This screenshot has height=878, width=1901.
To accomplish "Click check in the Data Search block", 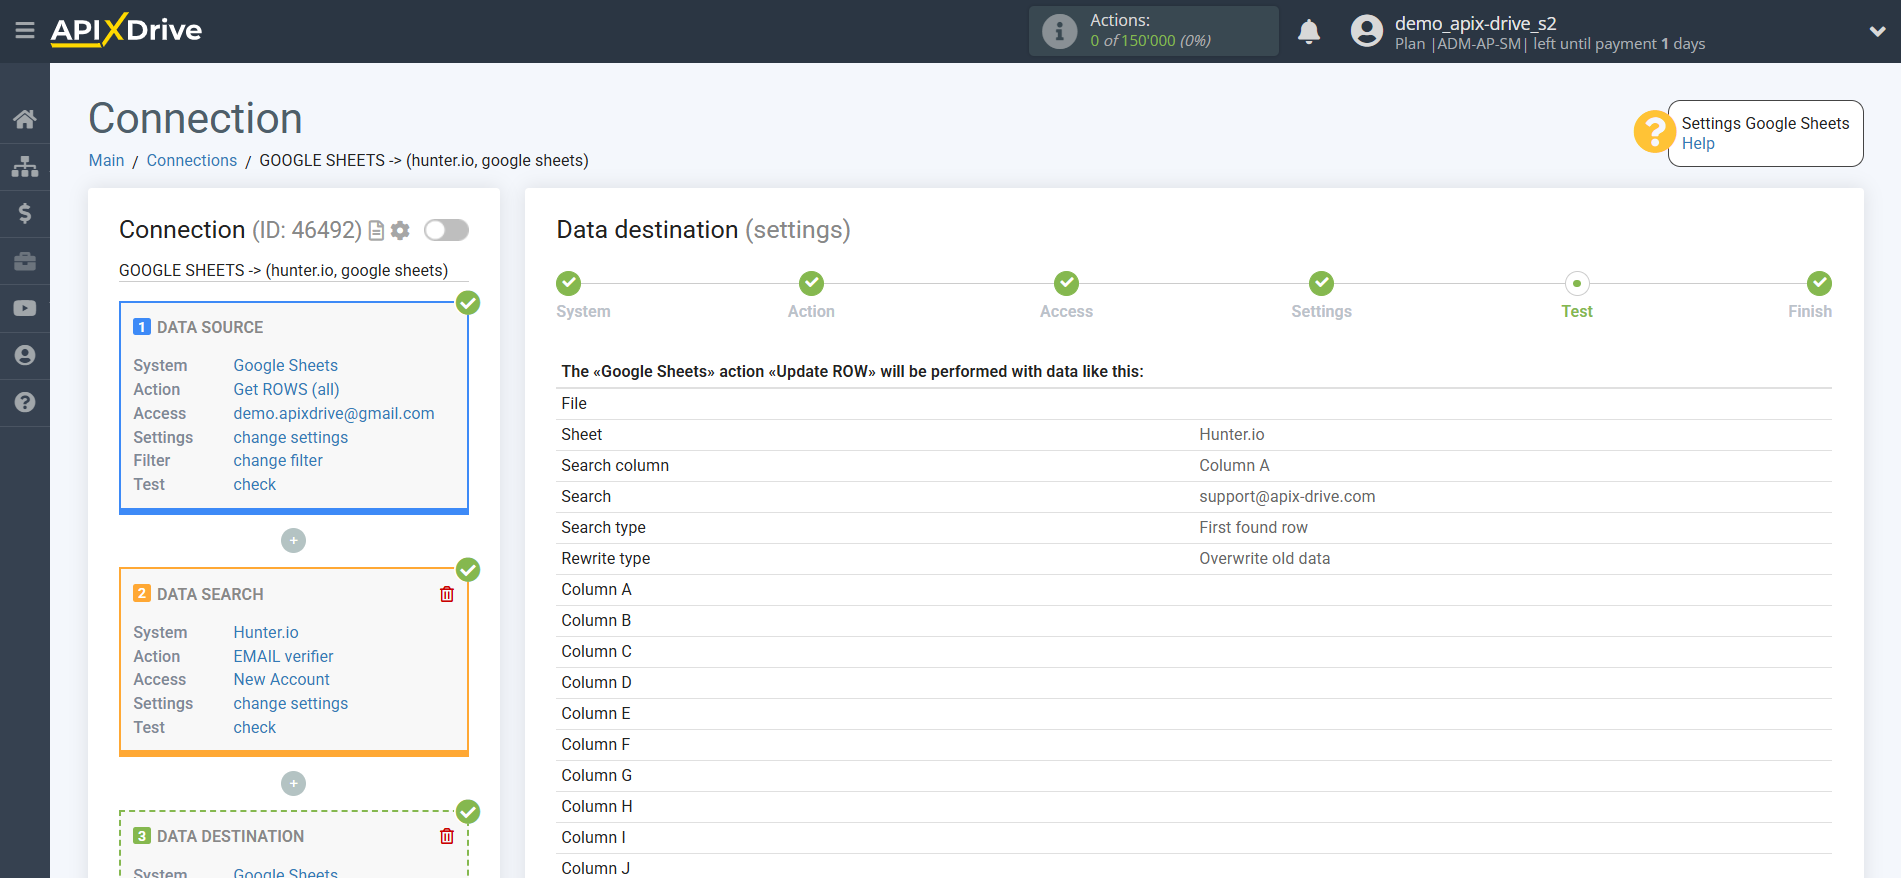I will pyautogui.click(x=255, y=728).
